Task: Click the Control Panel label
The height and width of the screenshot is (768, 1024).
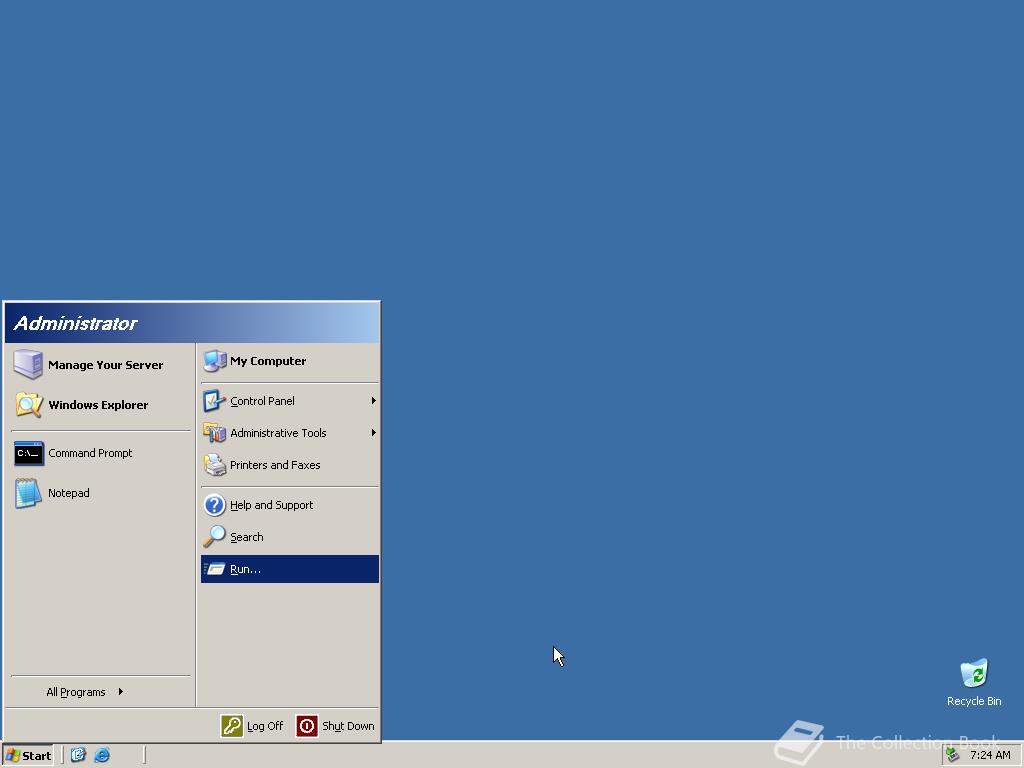Action: tap(263, 401)
